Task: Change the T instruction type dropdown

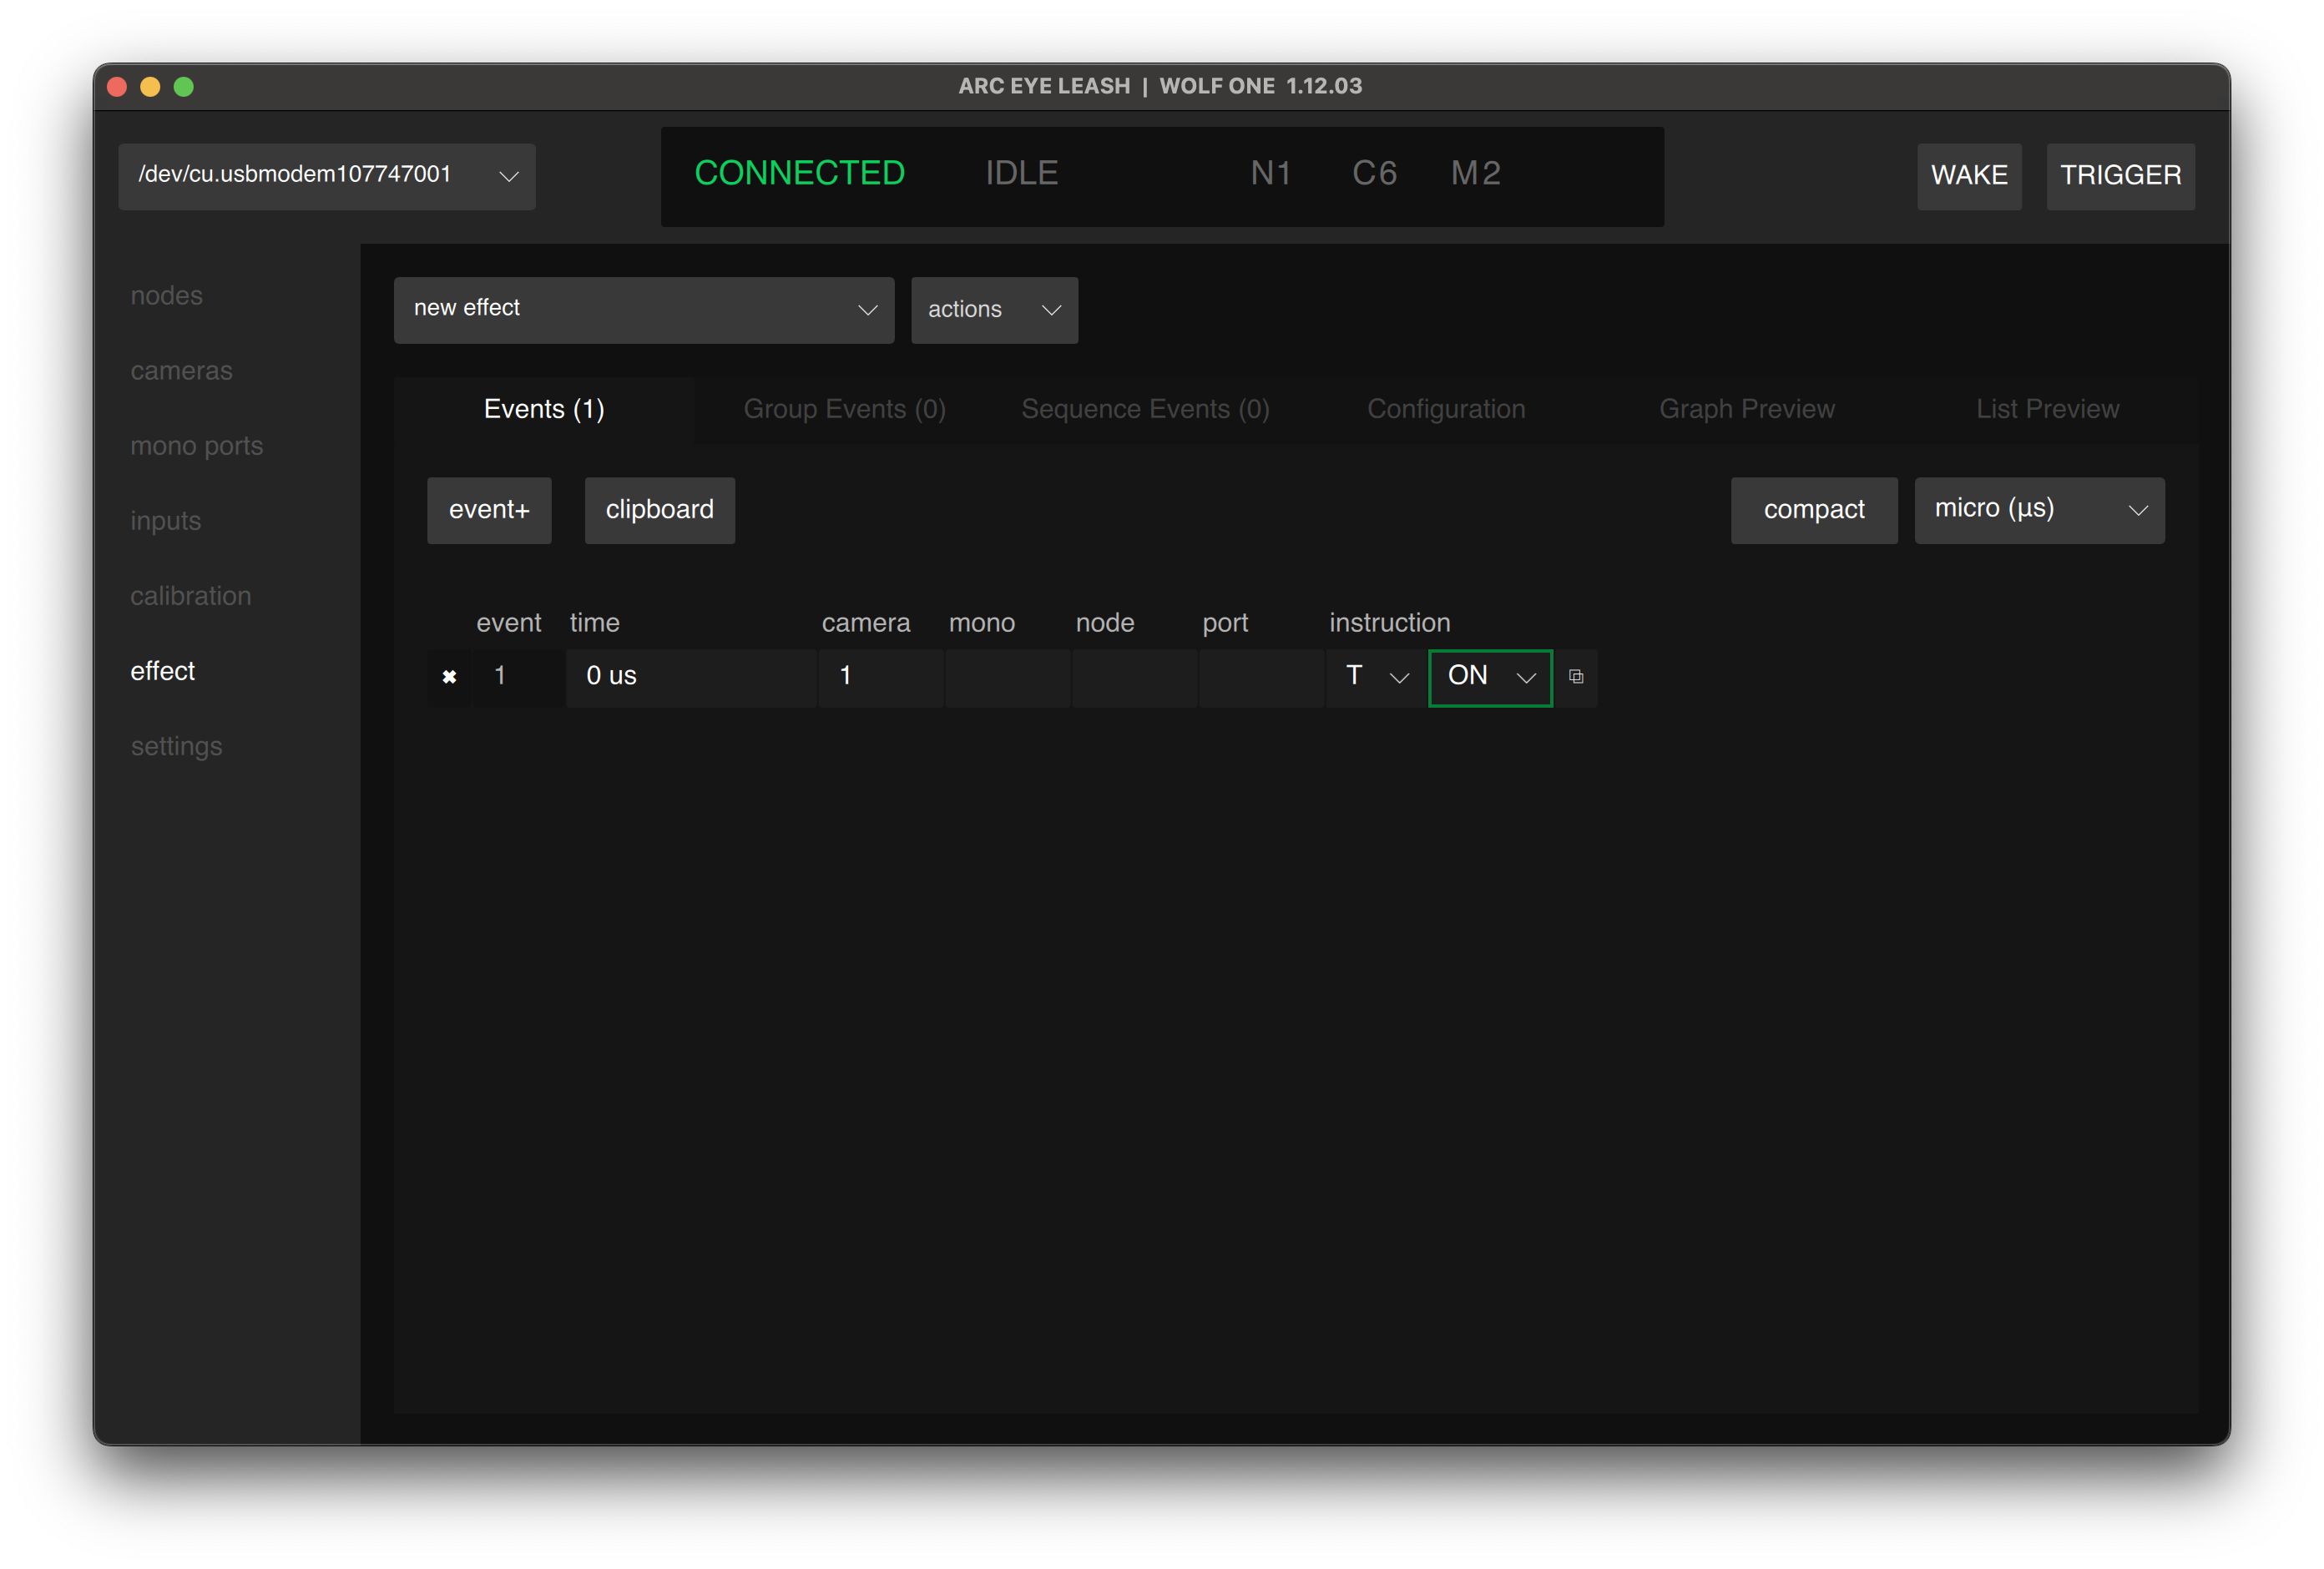Action: (x=1375, y=677)
